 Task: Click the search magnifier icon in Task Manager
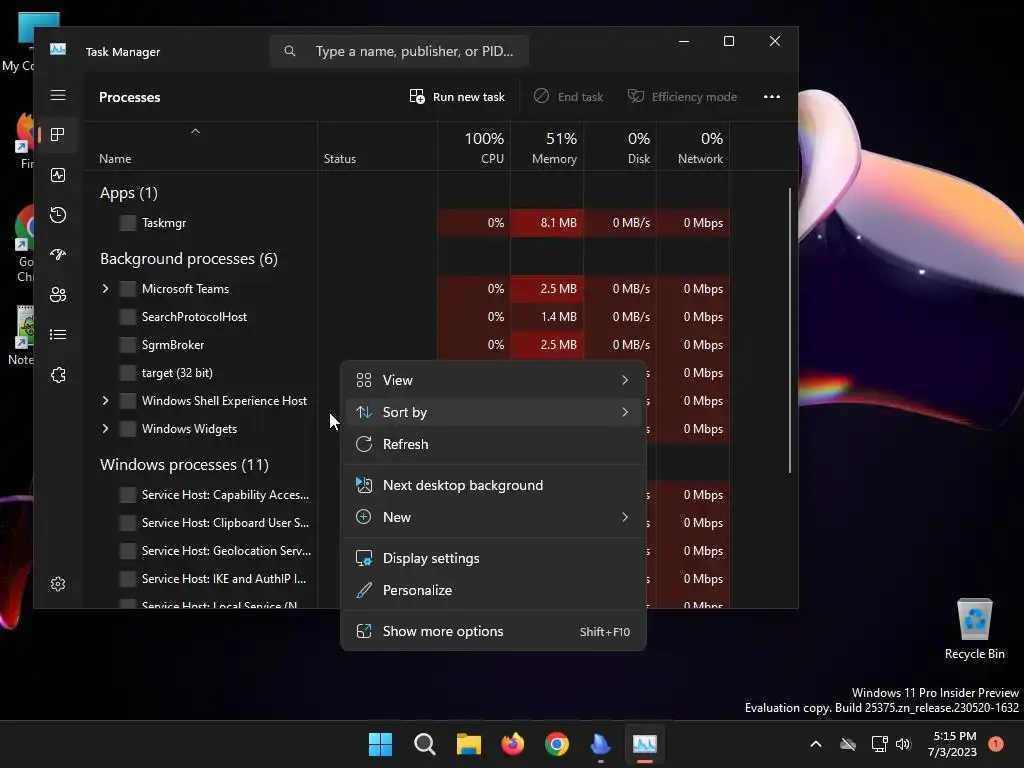pos(290,51)
